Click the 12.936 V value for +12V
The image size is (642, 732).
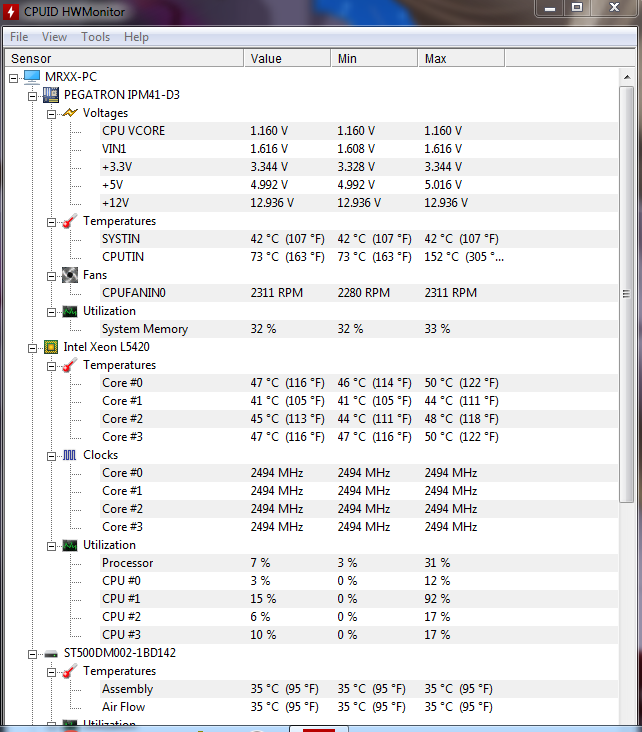tap(272, 203)
